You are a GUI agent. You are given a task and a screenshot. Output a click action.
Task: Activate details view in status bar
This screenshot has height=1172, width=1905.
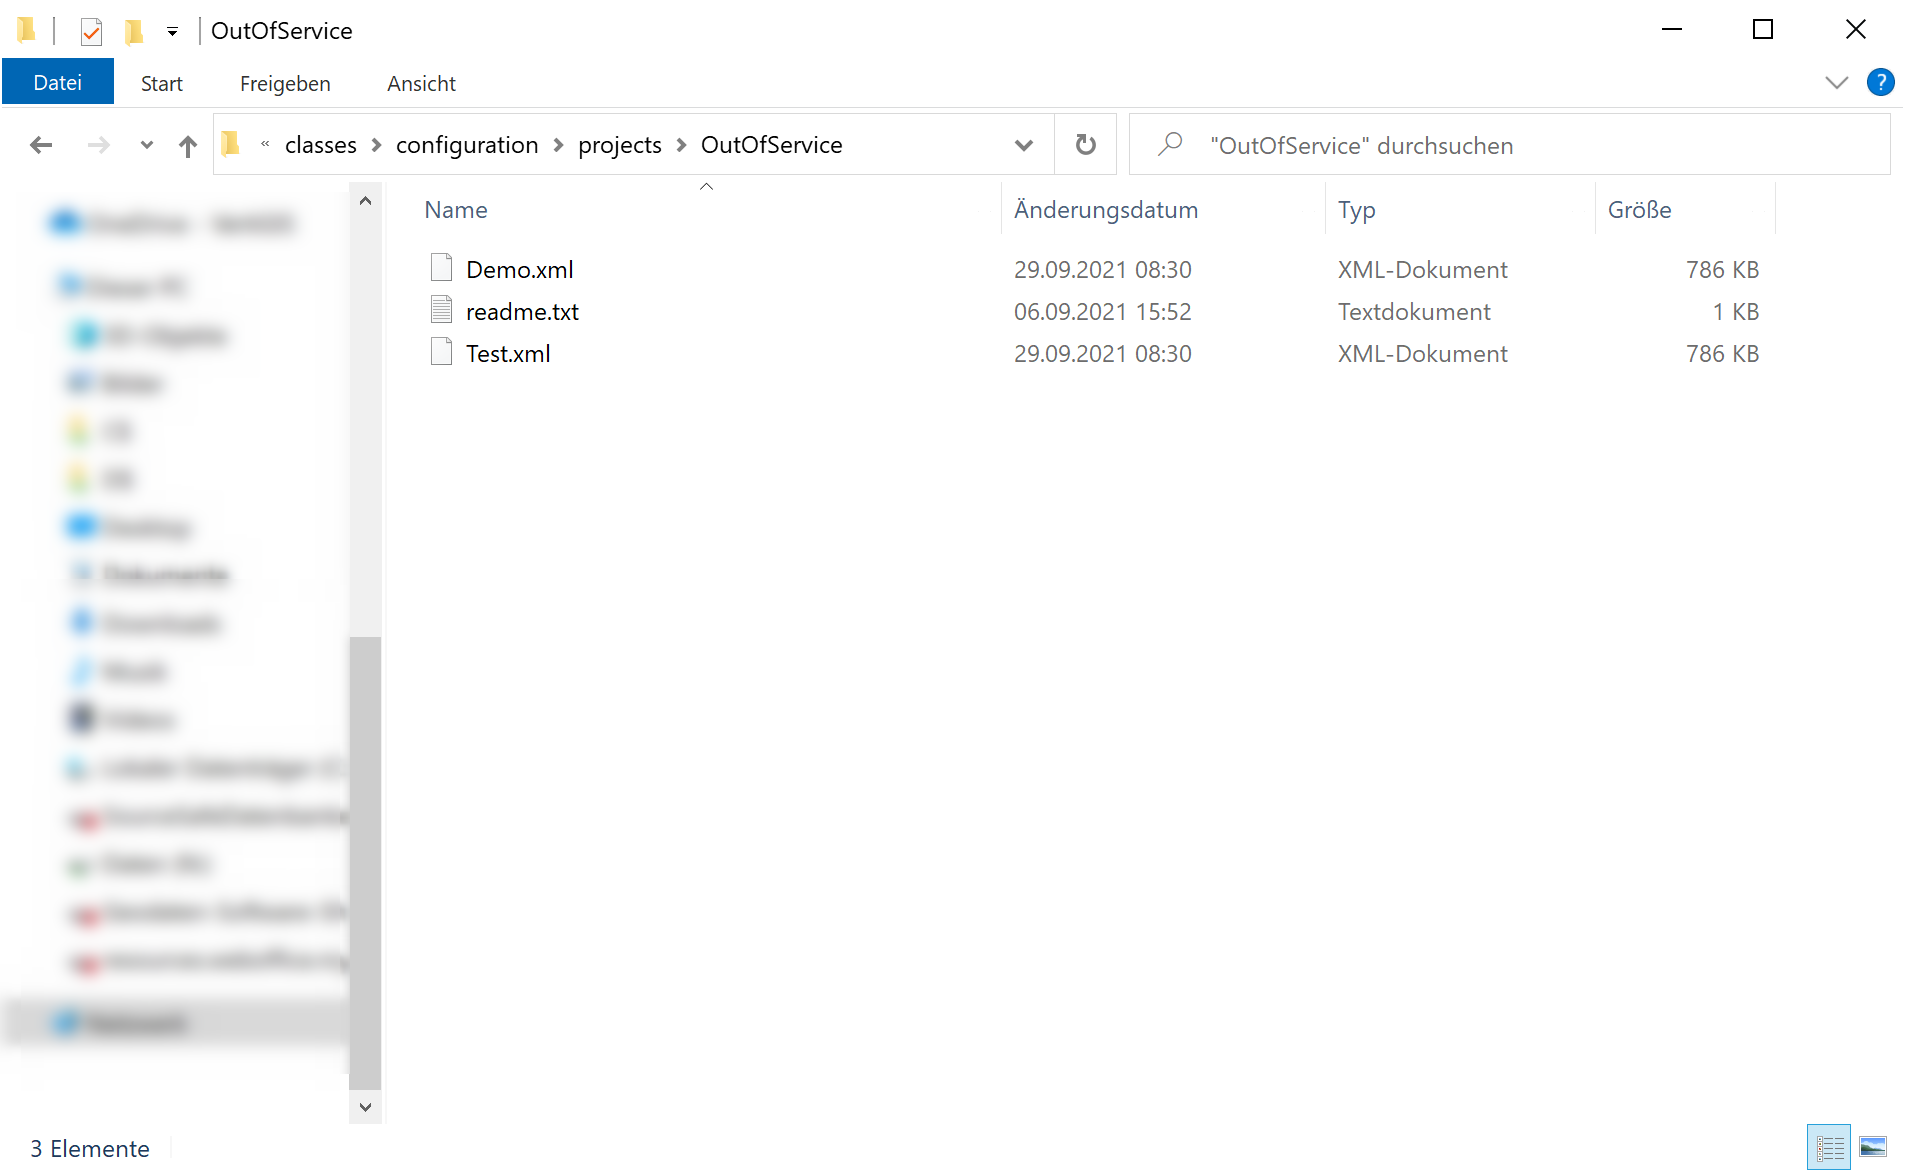(1829, 1147)
